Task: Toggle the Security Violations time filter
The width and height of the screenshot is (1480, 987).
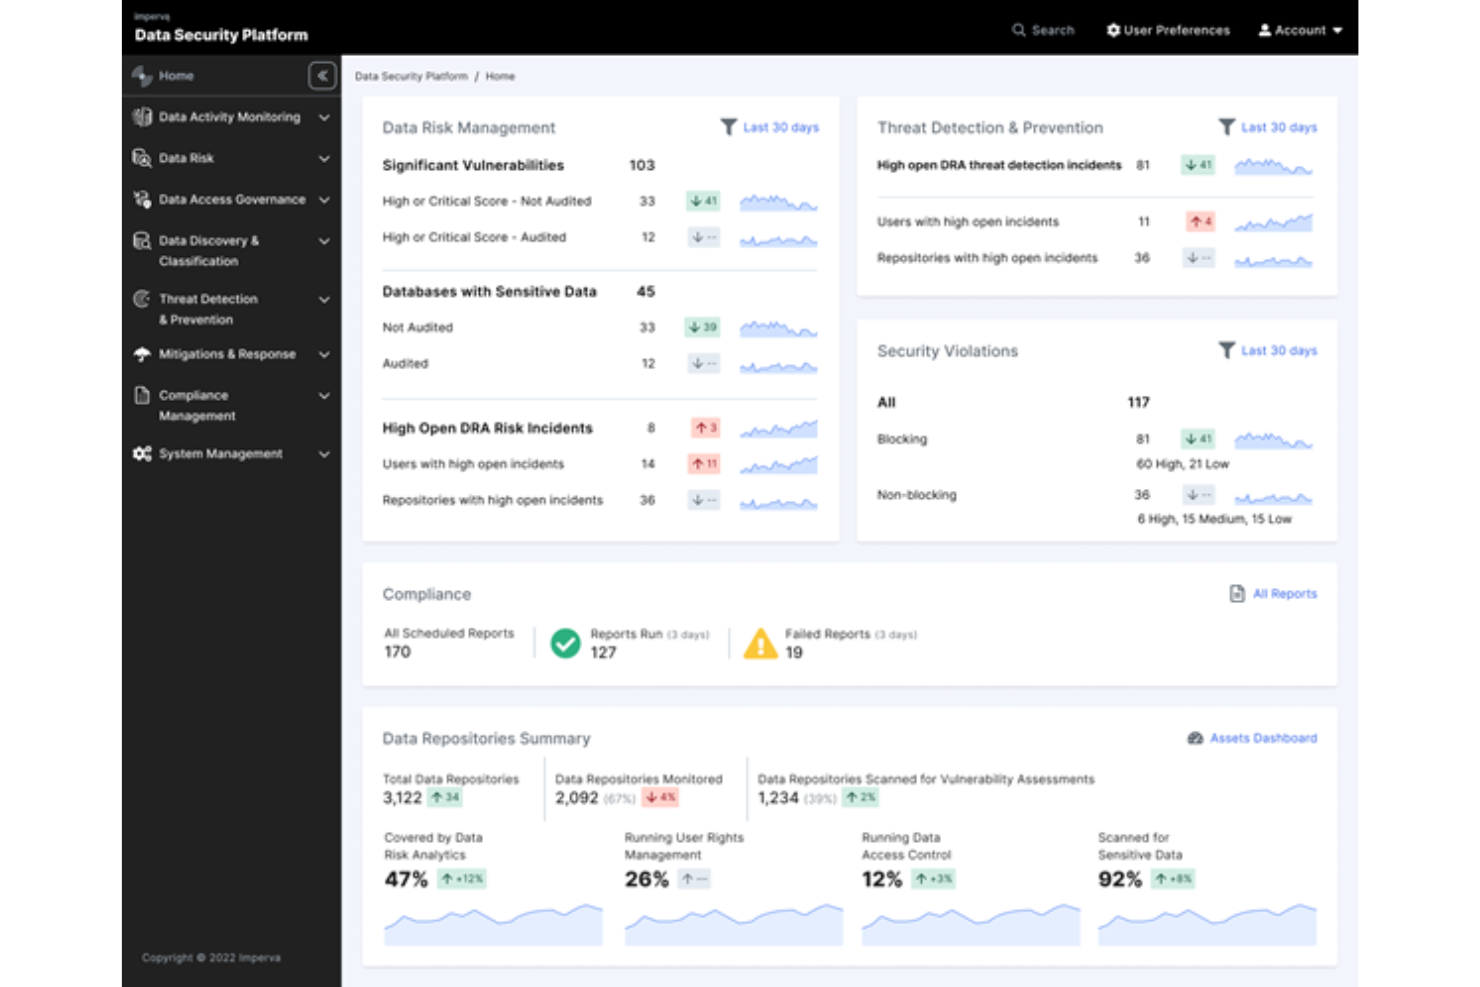Action: click(x=1227, y=351)
